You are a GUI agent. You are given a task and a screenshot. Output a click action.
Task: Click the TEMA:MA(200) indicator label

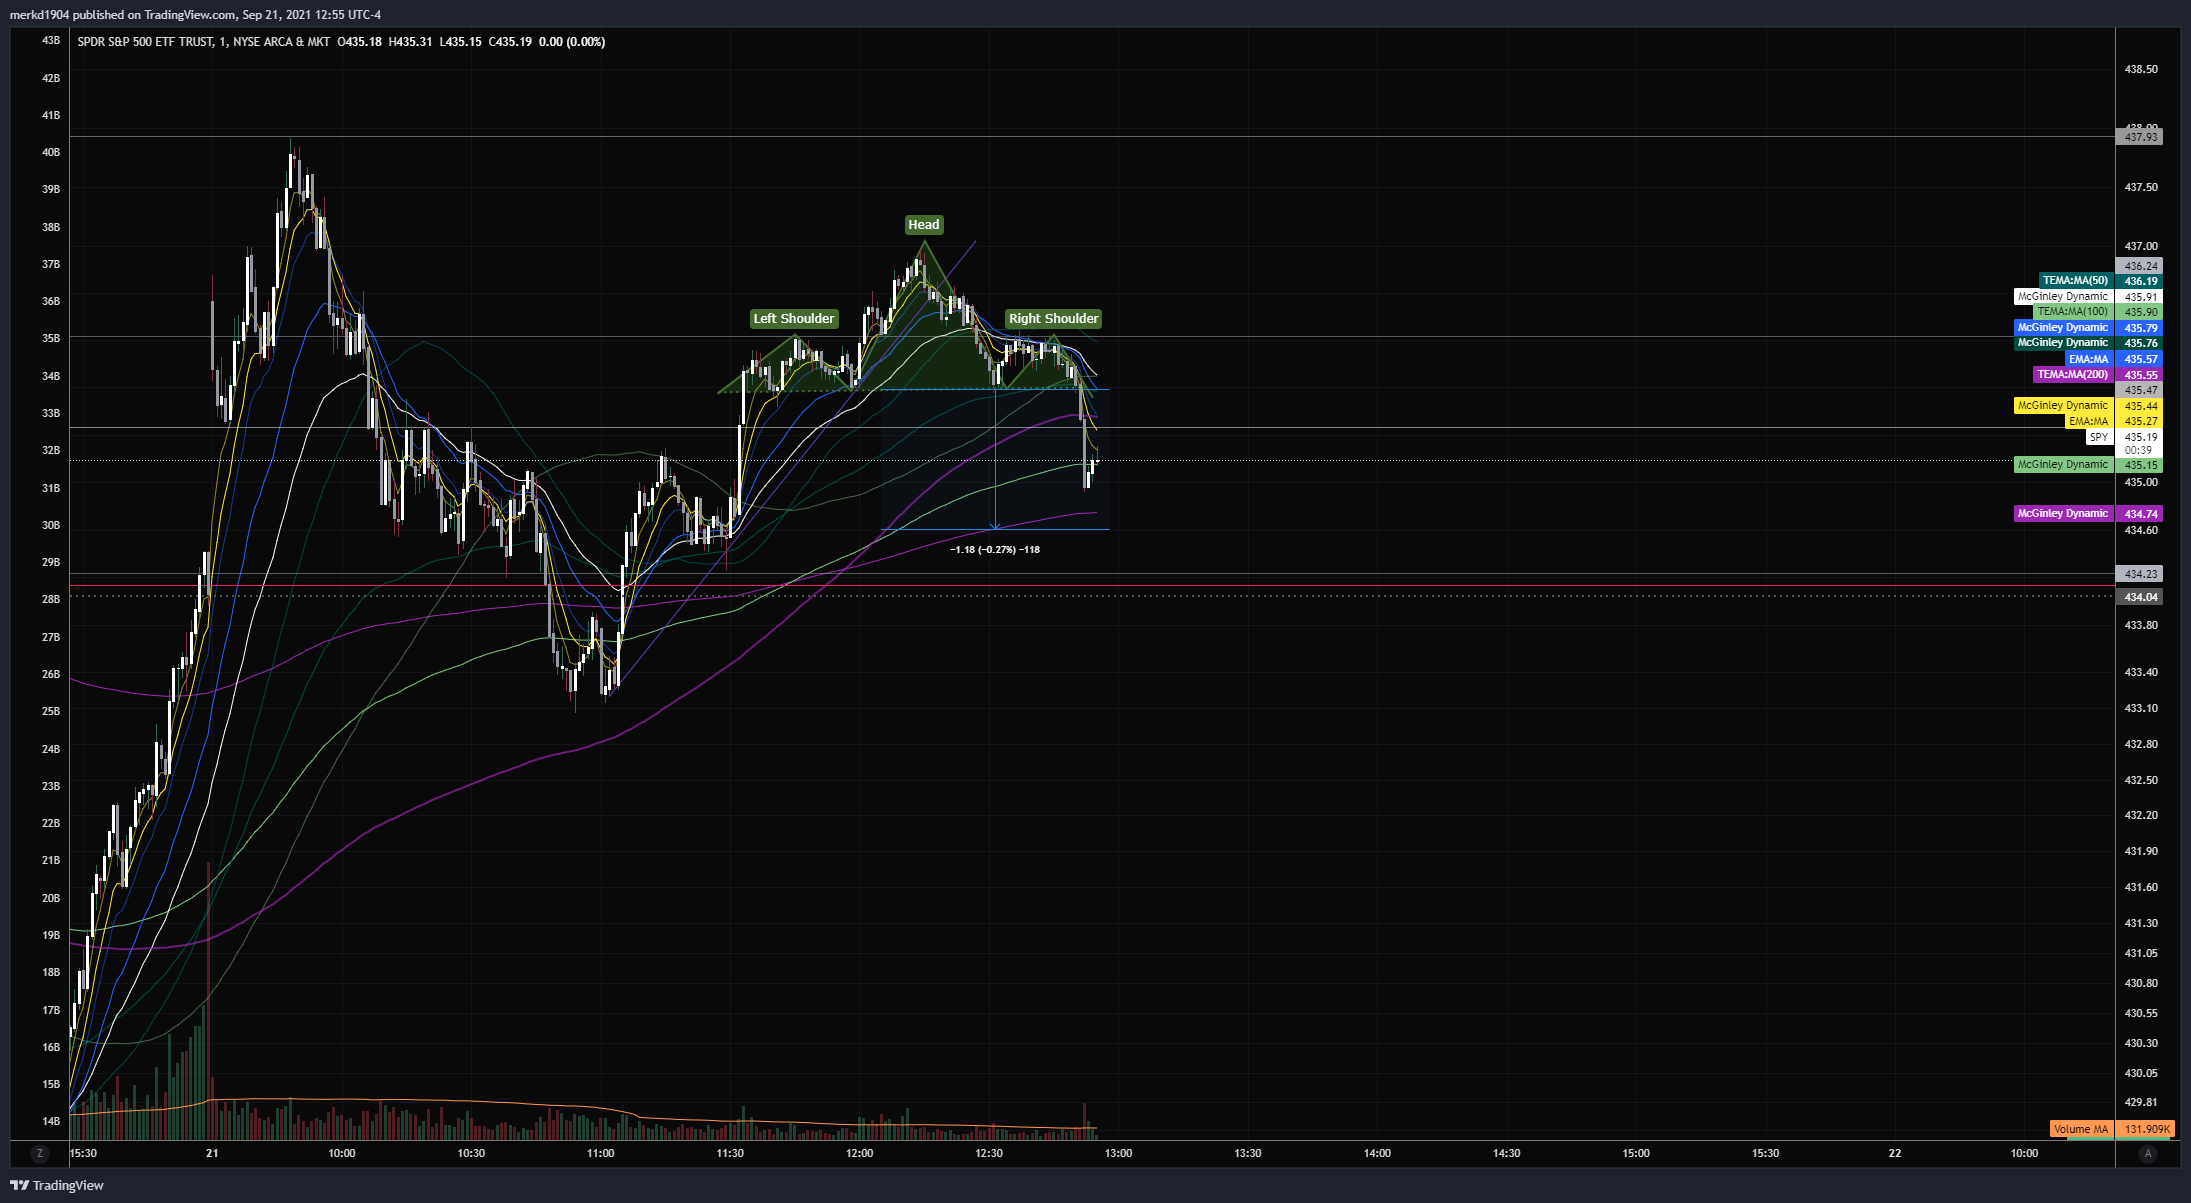tap(2072, 375)
